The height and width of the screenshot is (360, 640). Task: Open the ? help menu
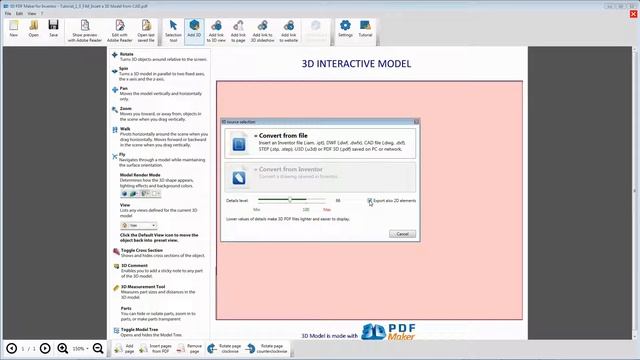pos(42,13)
